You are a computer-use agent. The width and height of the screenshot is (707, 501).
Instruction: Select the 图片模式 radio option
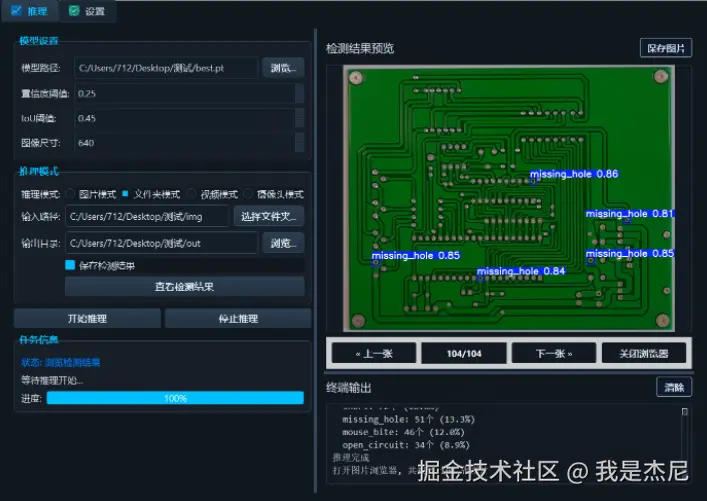[71, 194]
